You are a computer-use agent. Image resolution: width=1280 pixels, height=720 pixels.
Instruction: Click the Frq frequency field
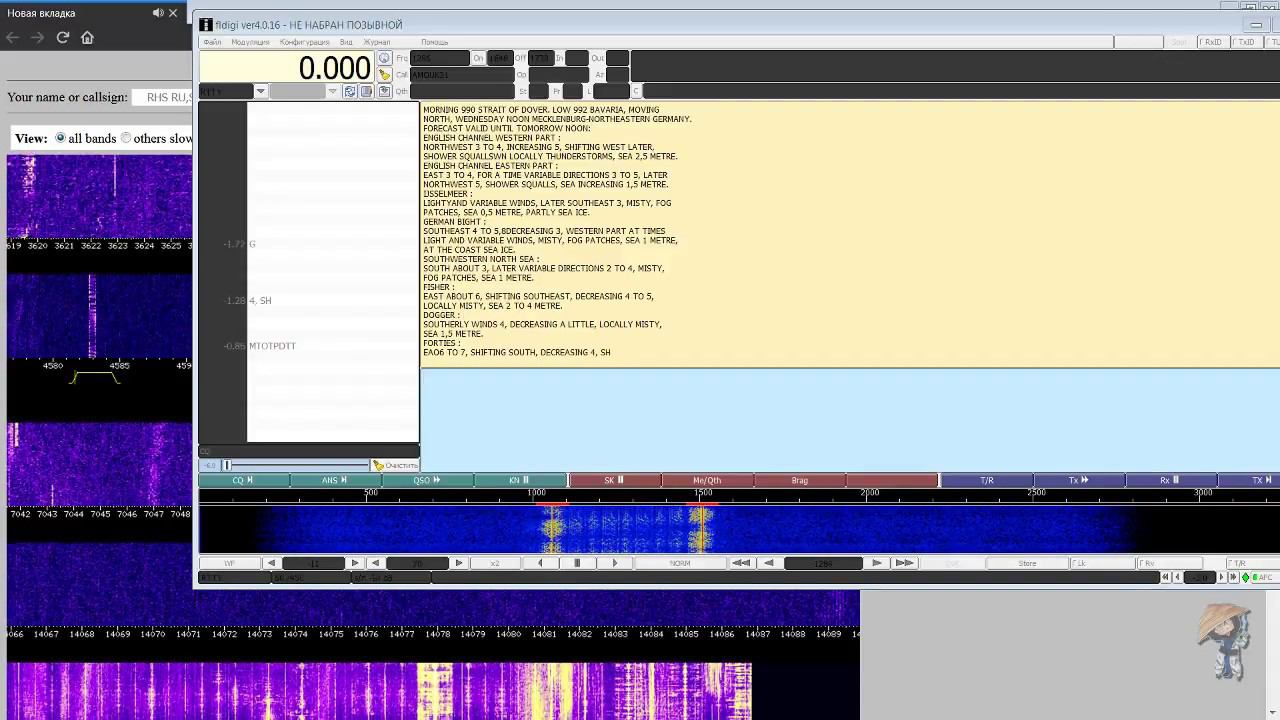pos(439,58)
